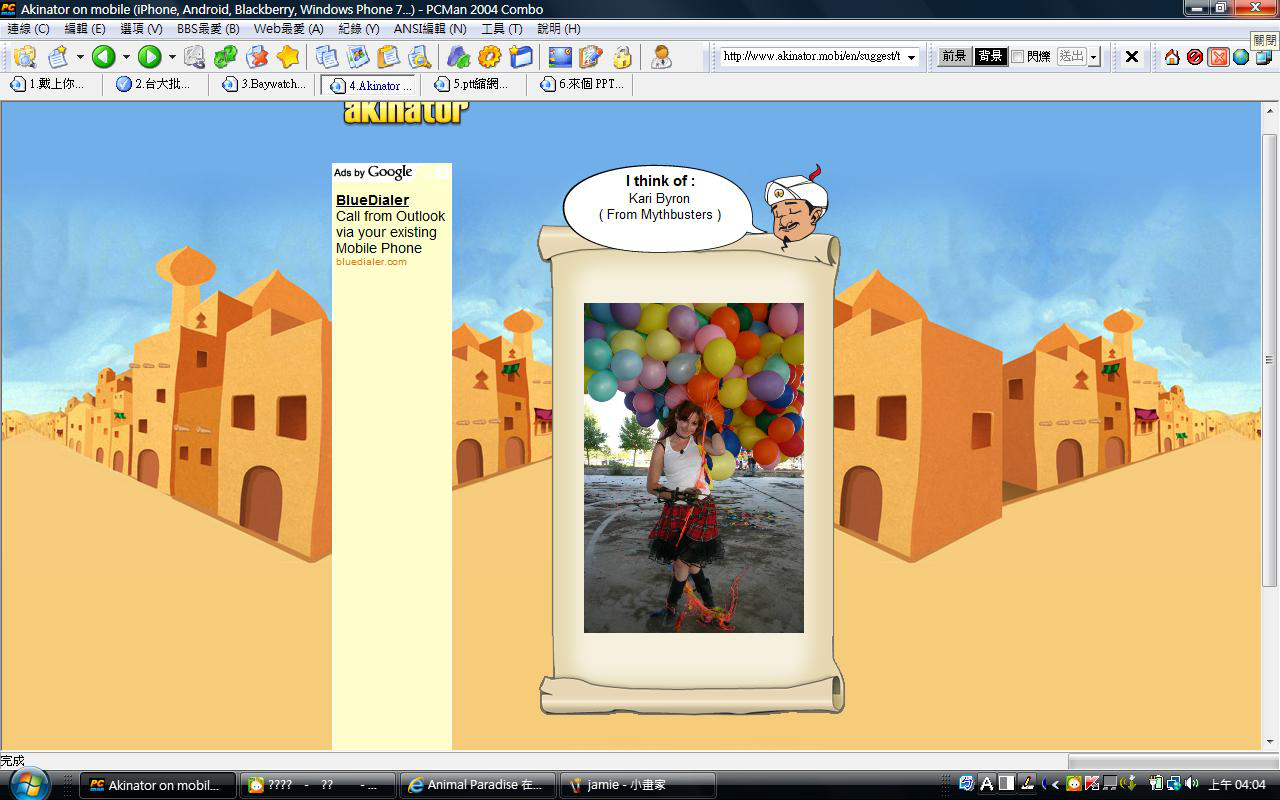
Task: Click the site list folder-search icon
Action: coord(25,56)
